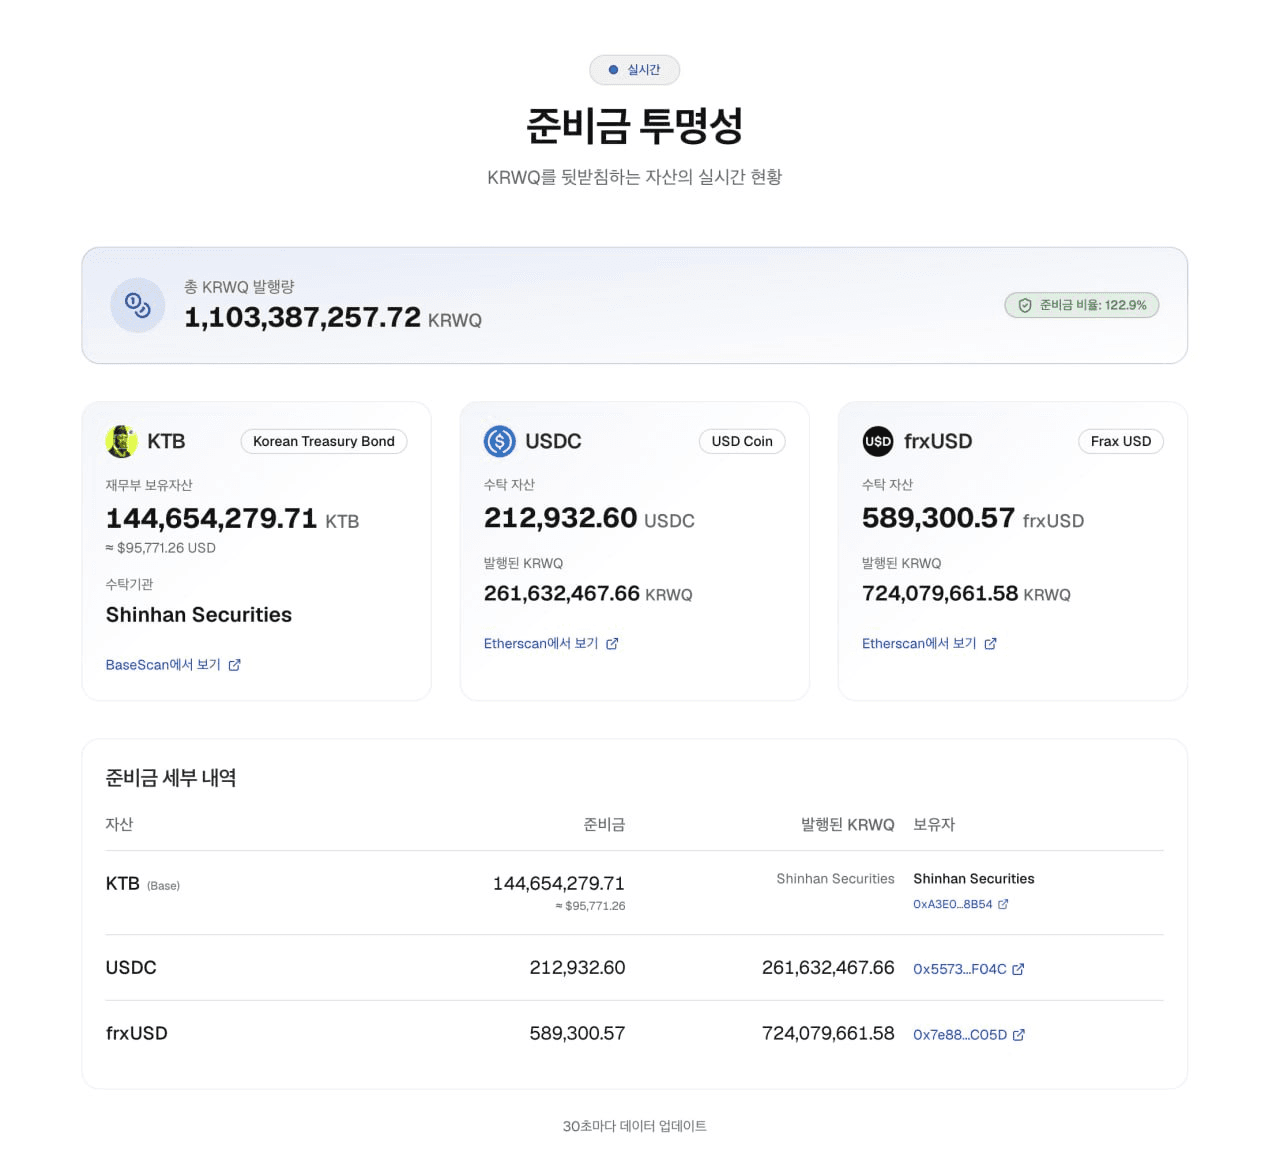The height and width of the screenshot is (1164, 1280).
Task: Click external-link icon beside BaseScan link
Action: click(234, 665)
